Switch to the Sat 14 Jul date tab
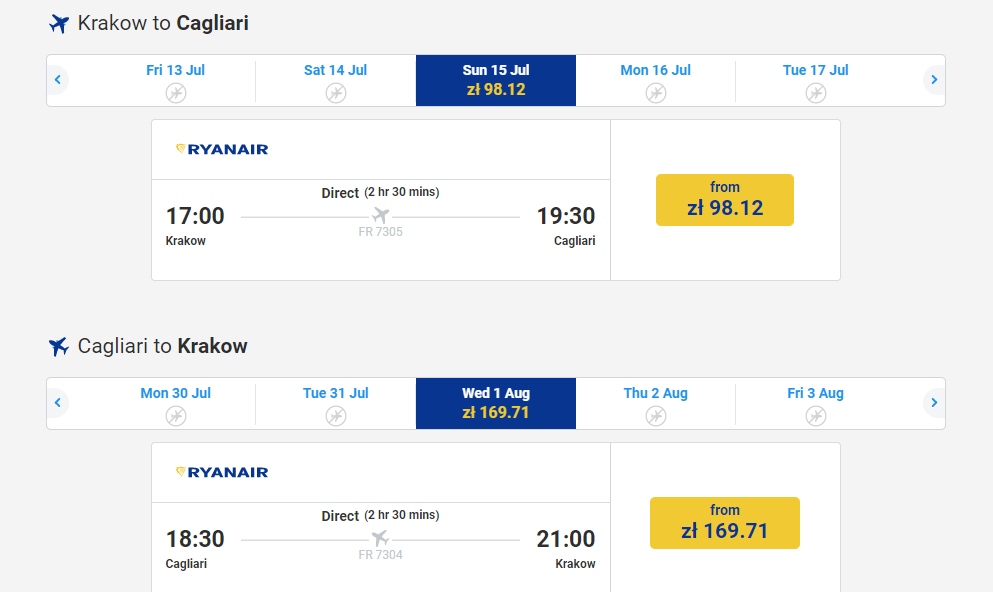 pos(336,80)
